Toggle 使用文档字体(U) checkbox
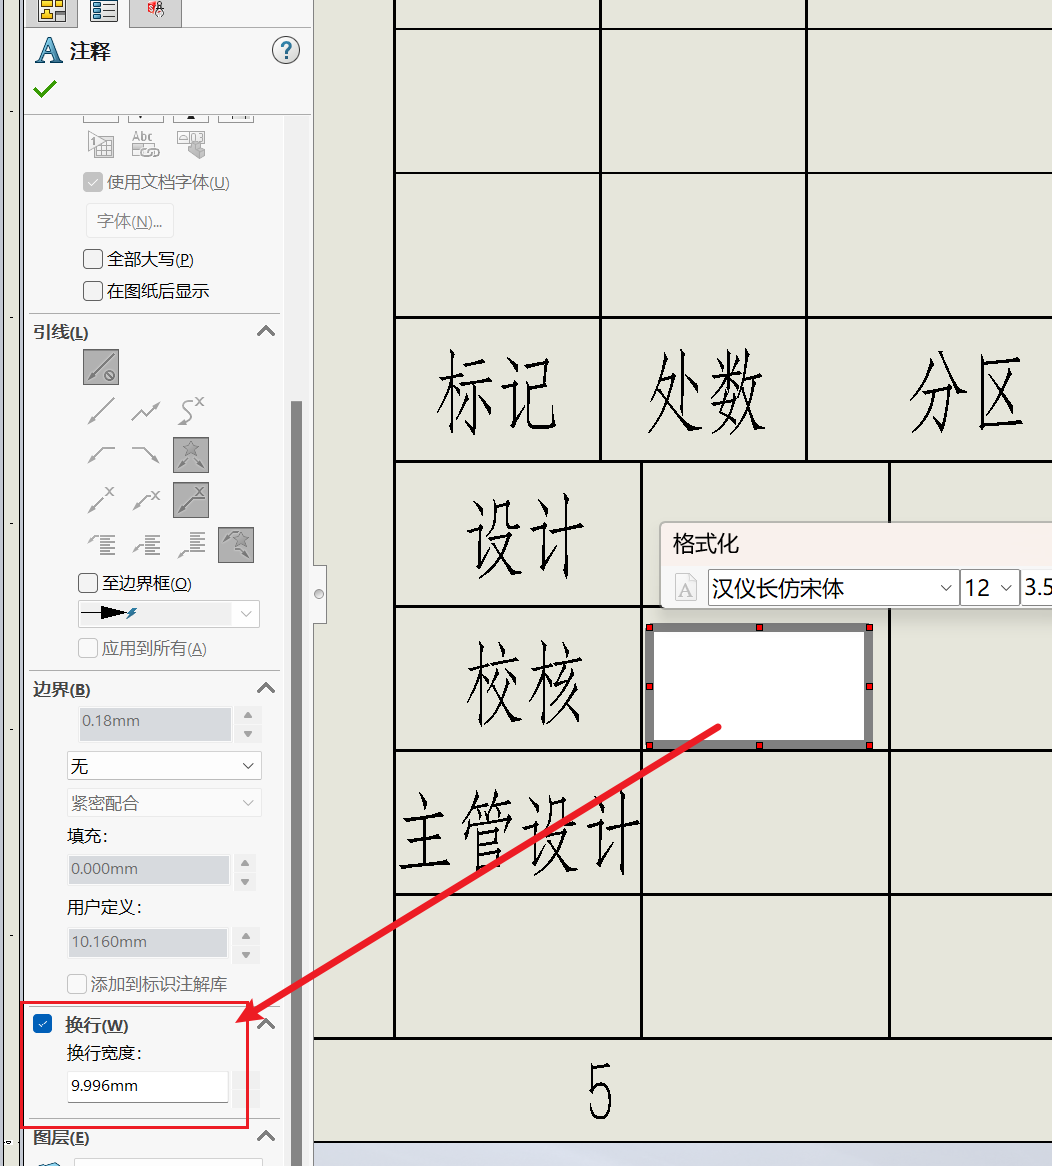The image size is (1052, 1166). coord(93,182)
